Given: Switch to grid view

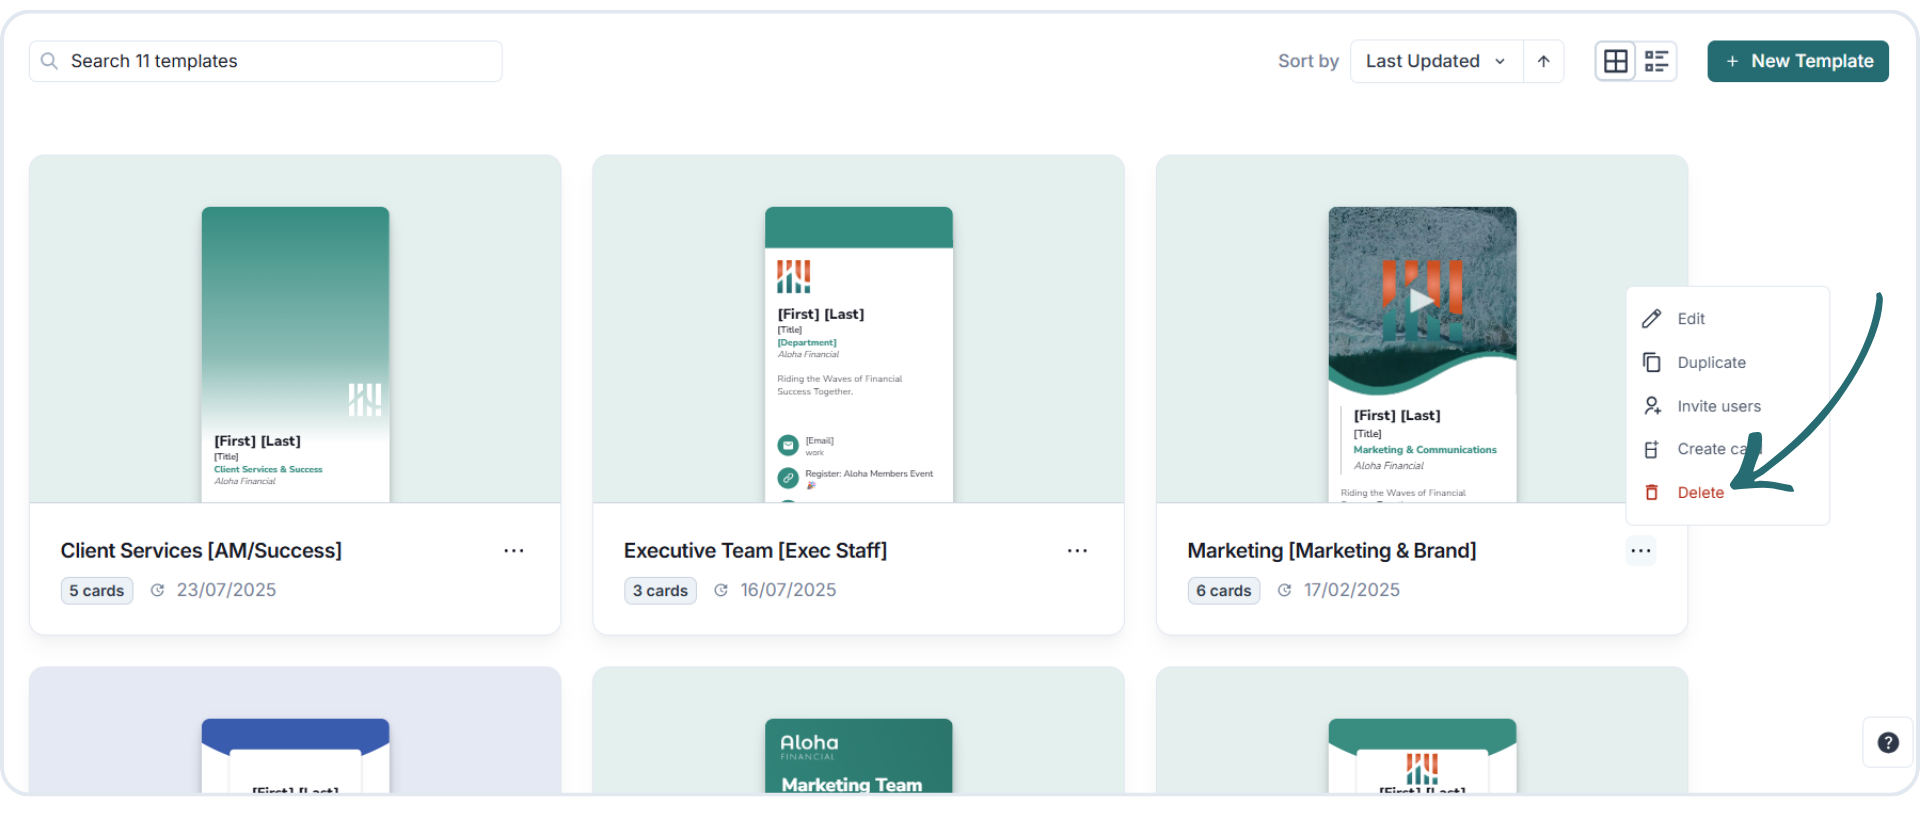Looking at the screenshot, I should coord(1615,61).
